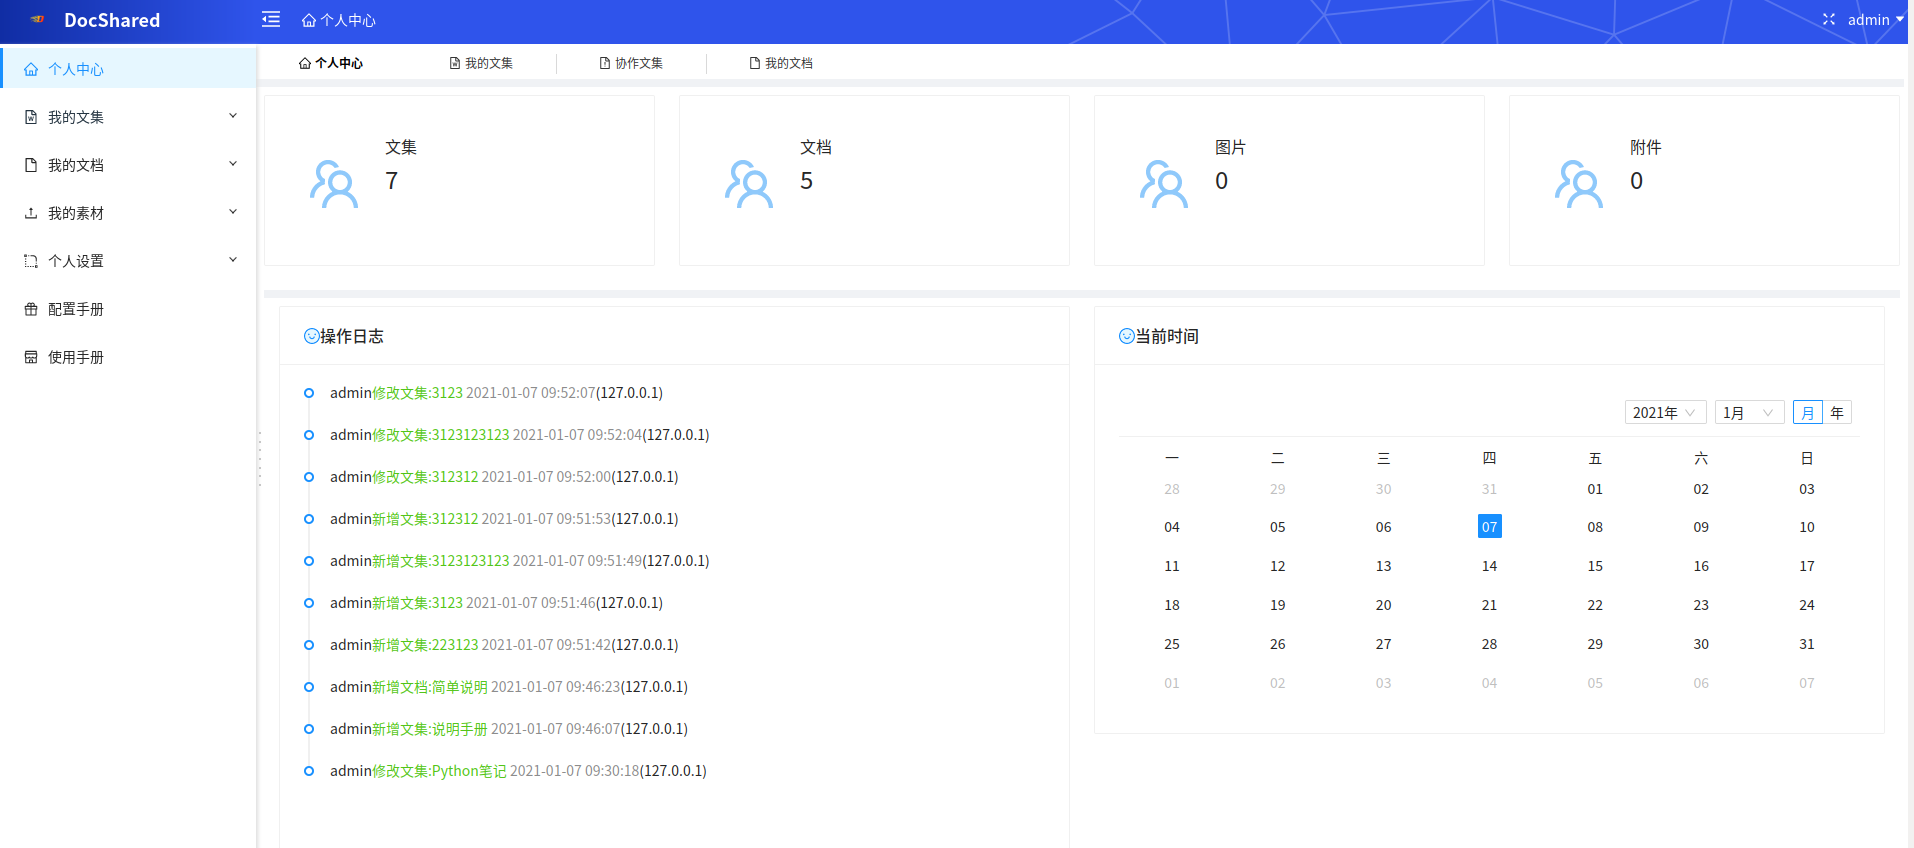Select previous-month date 28 in calendar
The height and width of the screenshot is (848, 1914).
point(1172,489)
